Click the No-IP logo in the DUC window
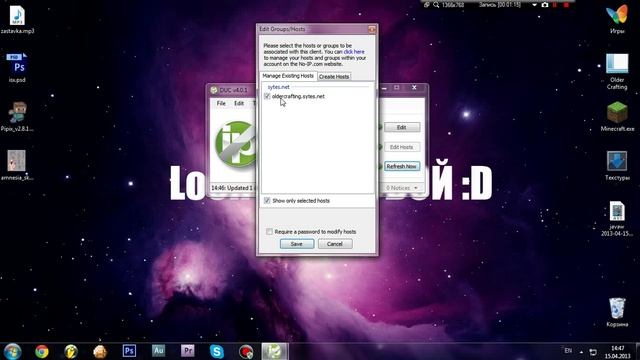640x360 pixels. click(x=235, y=144)
